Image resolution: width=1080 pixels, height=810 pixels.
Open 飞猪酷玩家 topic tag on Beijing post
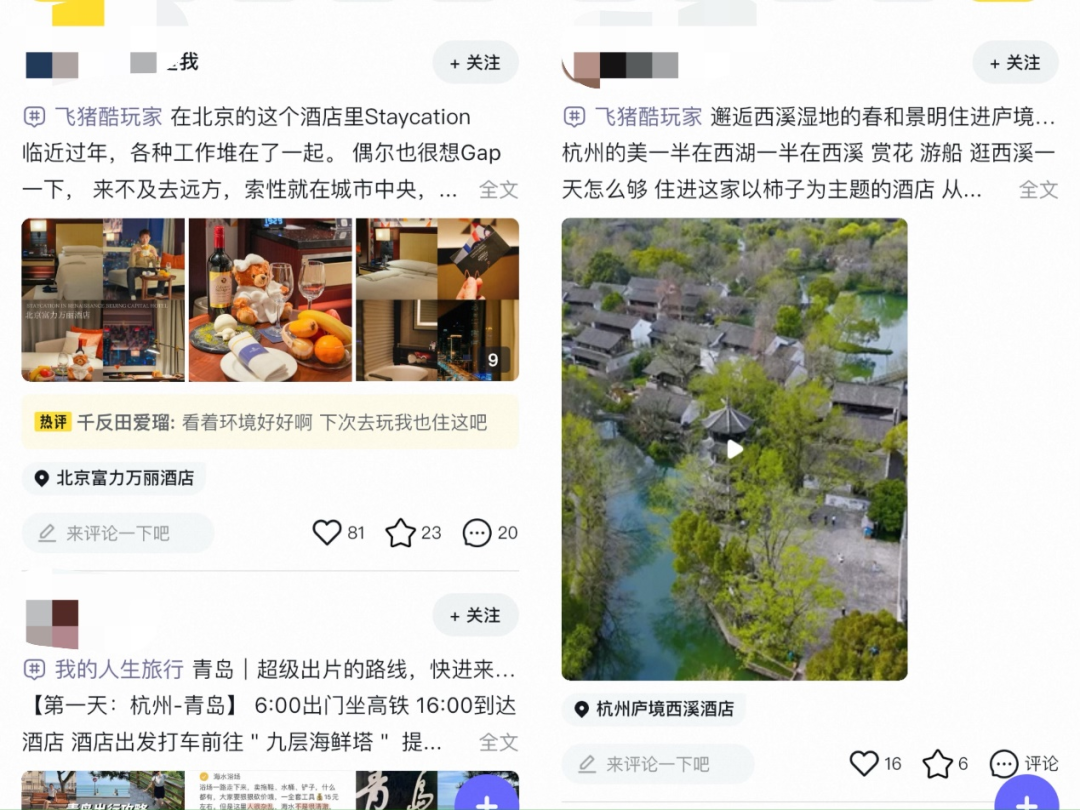[x=108, y=116]
